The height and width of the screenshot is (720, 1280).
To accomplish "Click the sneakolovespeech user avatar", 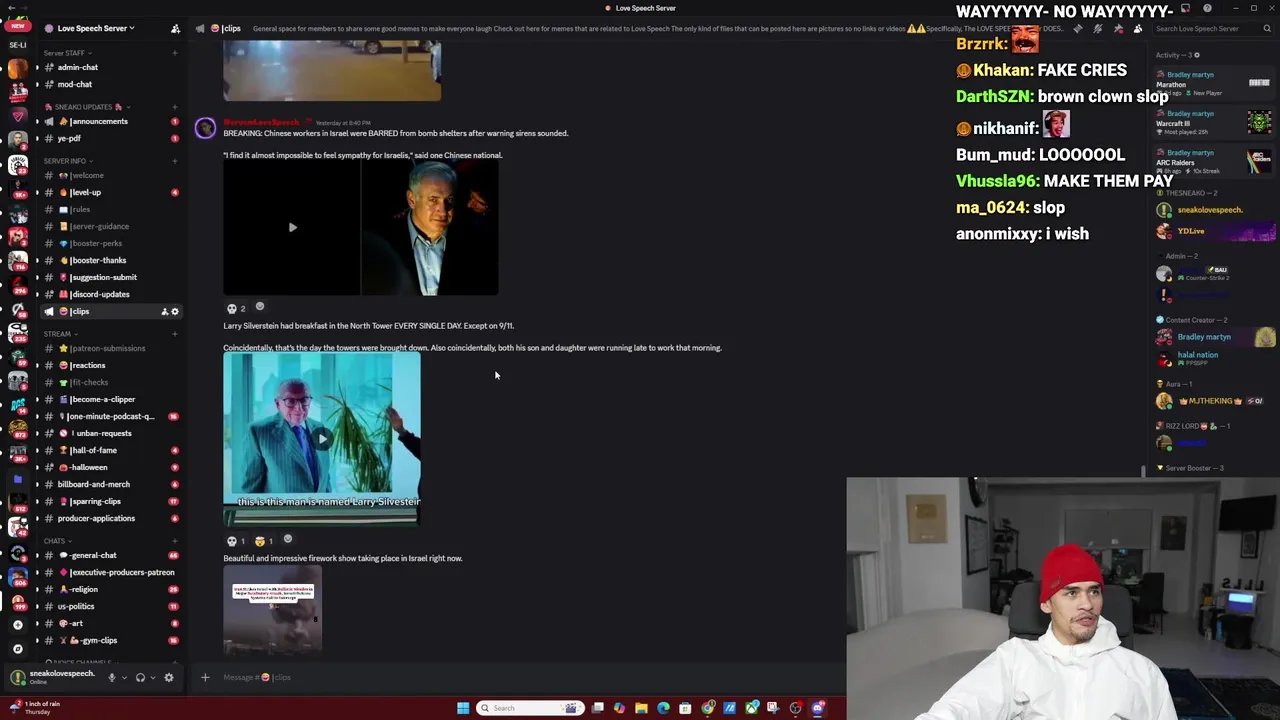I will [x=17, y=677].
